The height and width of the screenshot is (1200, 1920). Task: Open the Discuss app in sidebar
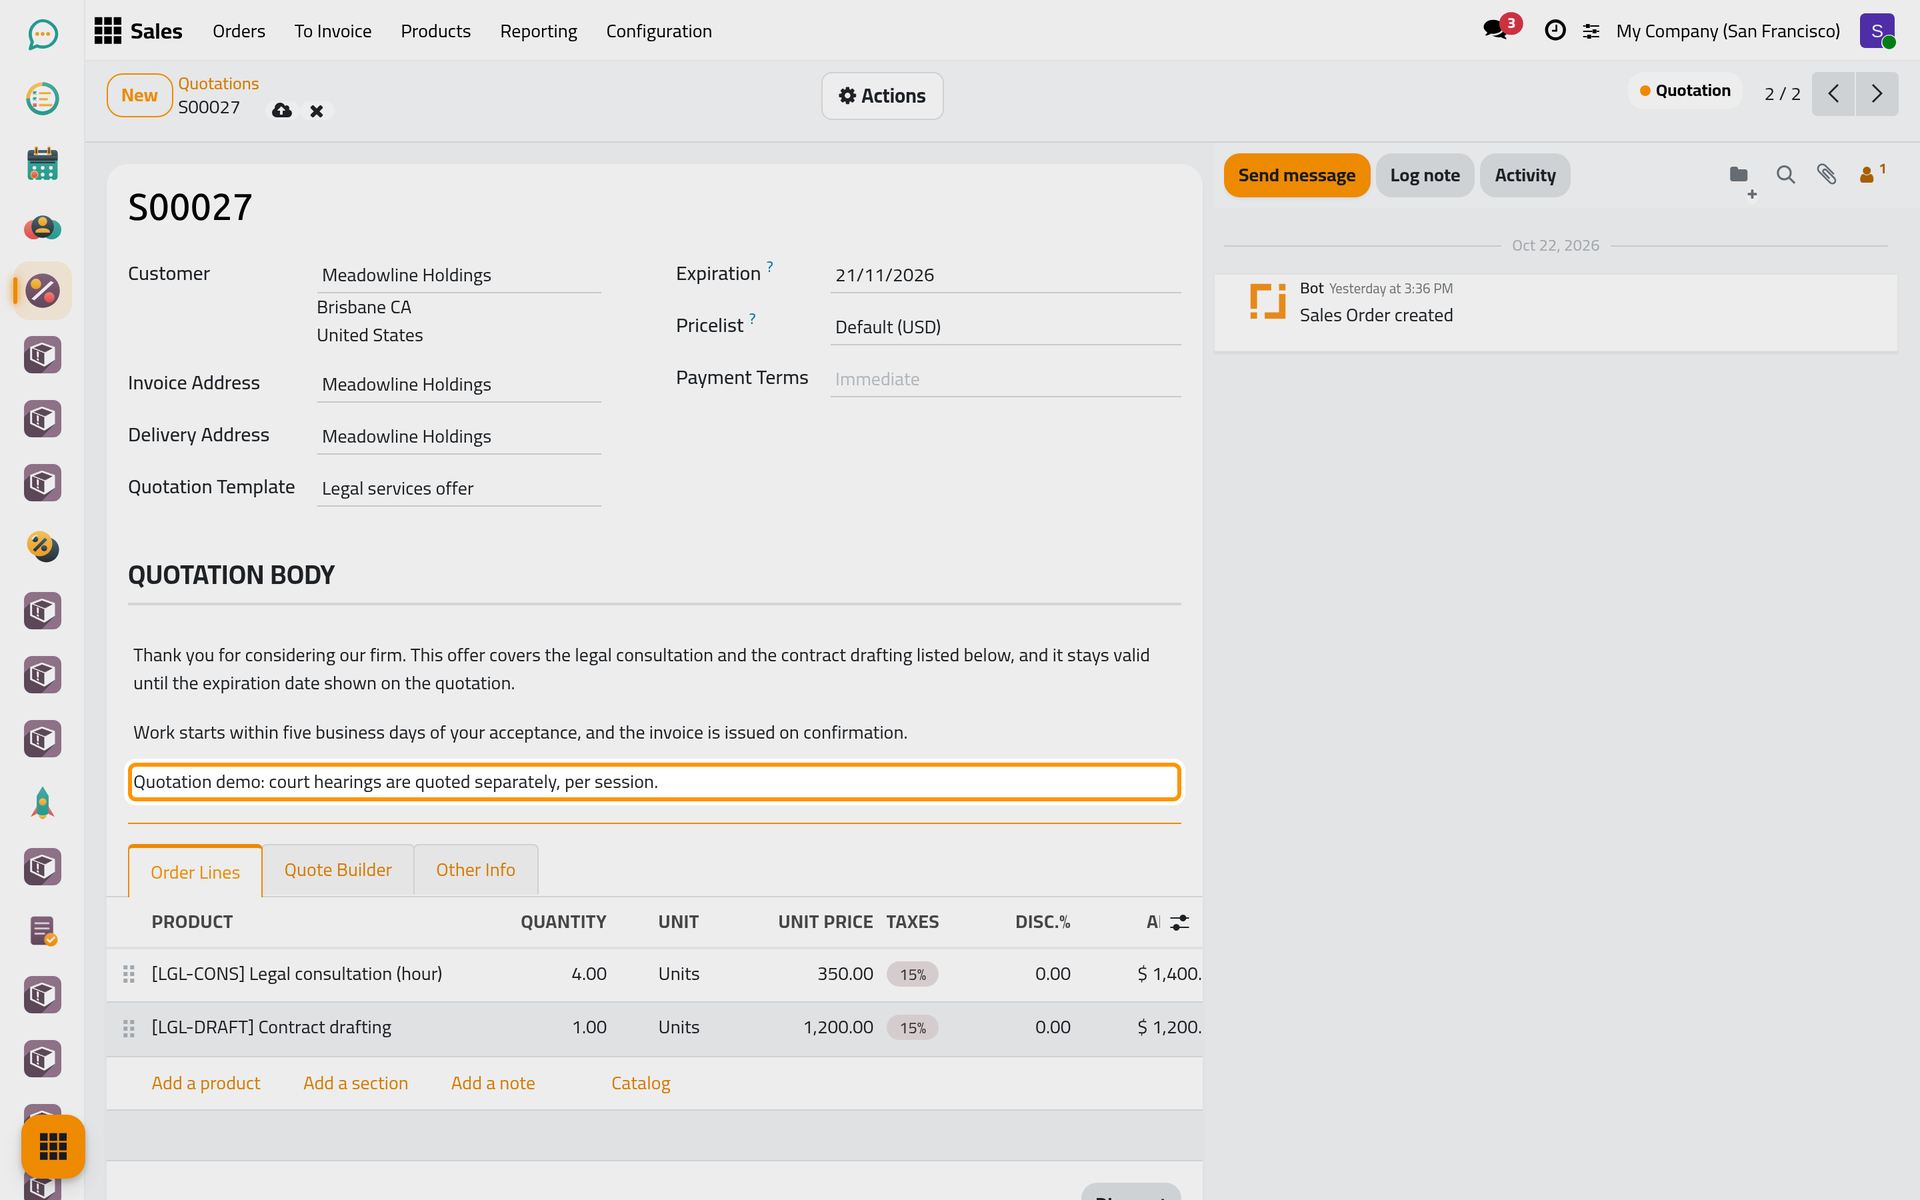42,35
